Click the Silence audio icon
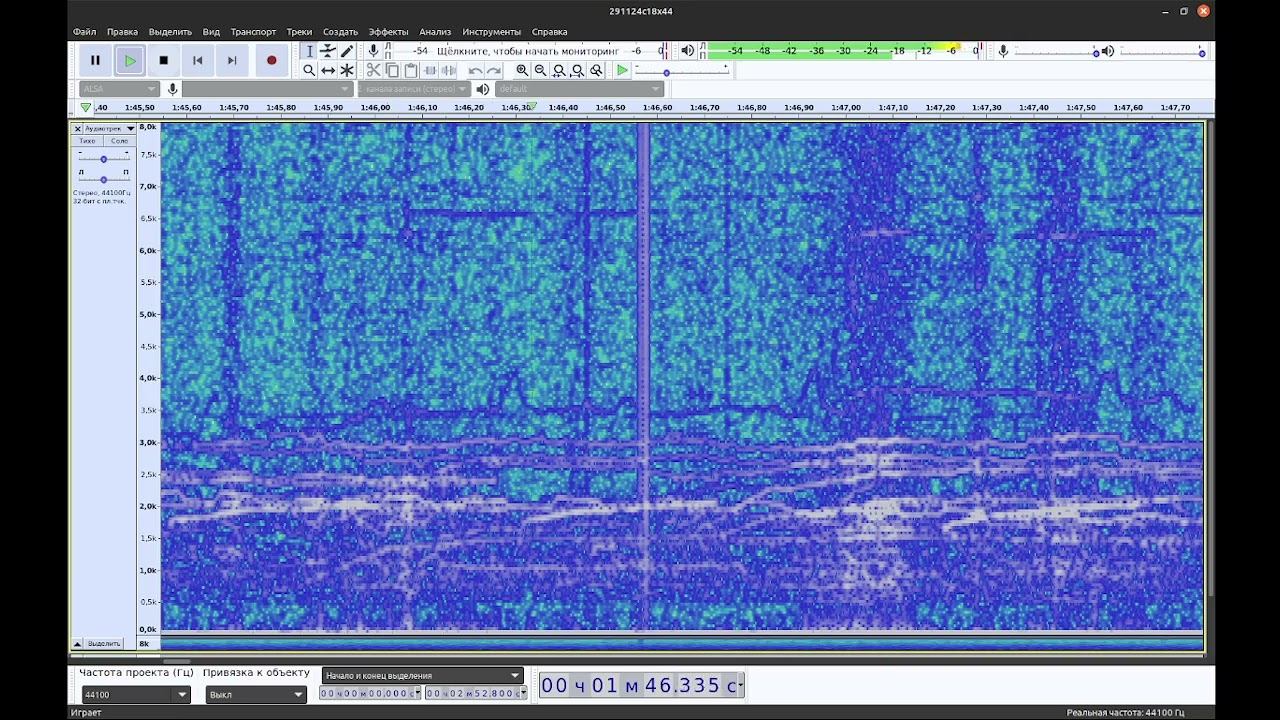Screen dimensions: 1280x720 point(449,70)
